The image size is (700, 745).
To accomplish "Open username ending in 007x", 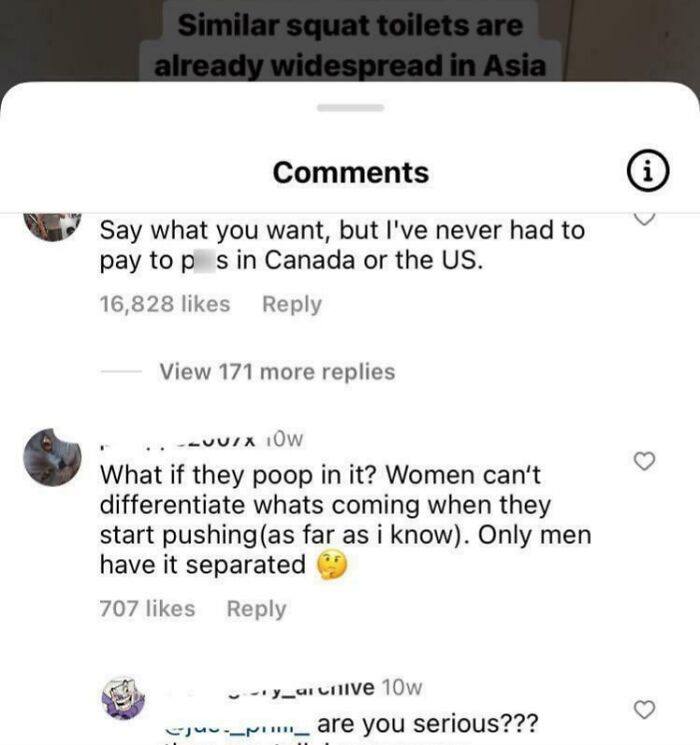I will (179, 440).
